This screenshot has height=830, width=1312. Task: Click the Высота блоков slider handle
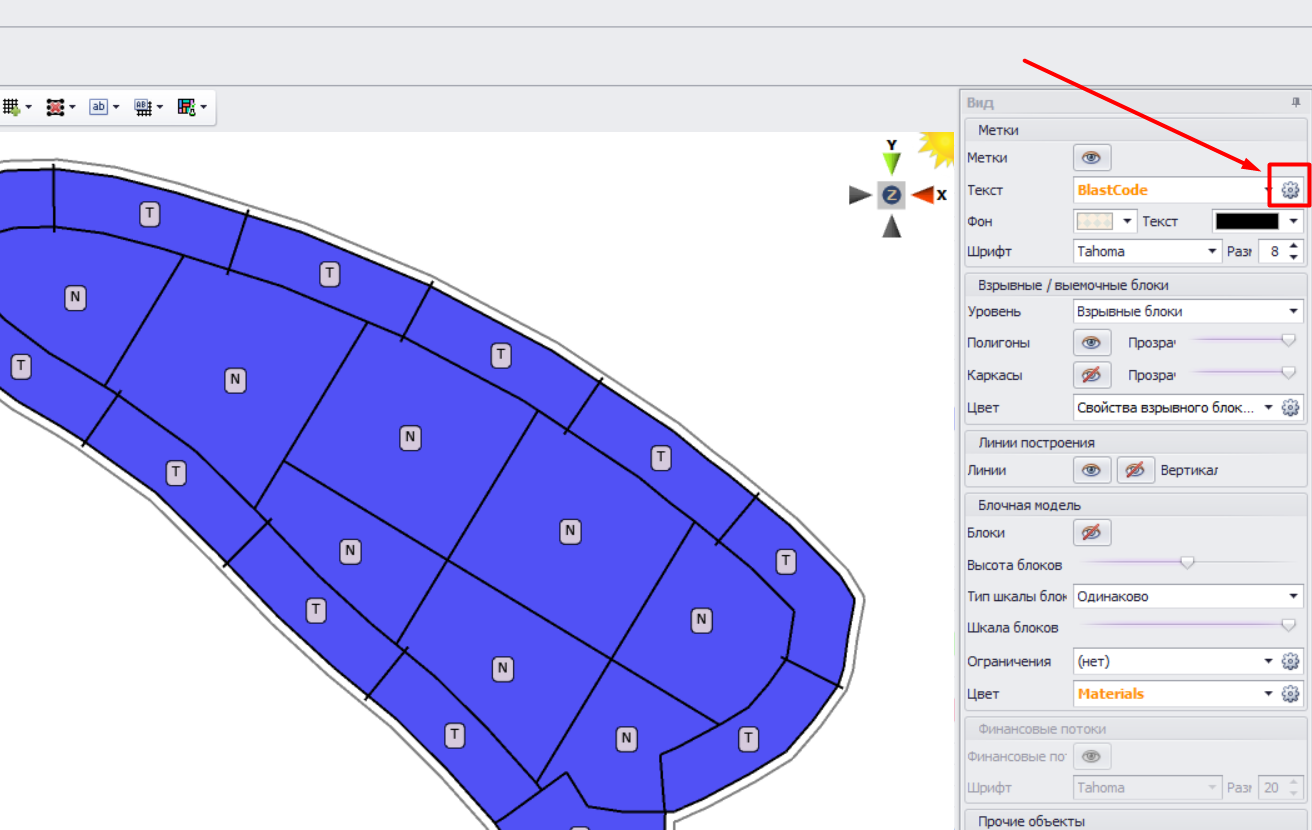[1187, 563]
